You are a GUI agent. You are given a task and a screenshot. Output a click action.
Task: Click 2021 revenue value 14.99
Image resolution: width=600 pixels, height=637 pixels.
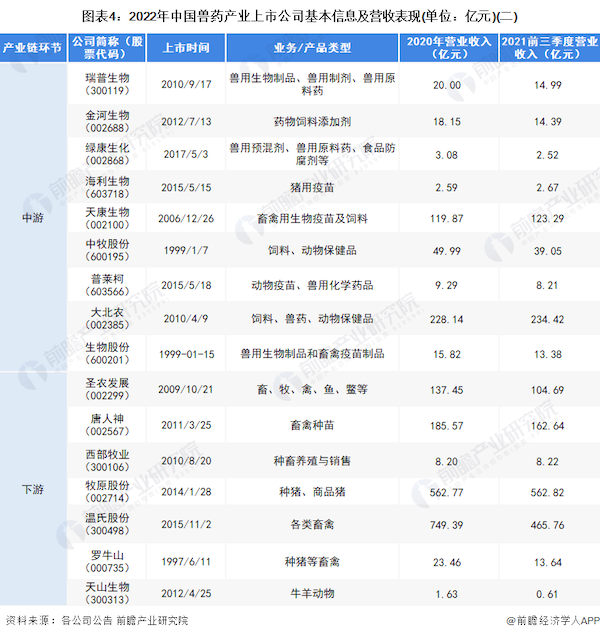click(x=548, y=85)
